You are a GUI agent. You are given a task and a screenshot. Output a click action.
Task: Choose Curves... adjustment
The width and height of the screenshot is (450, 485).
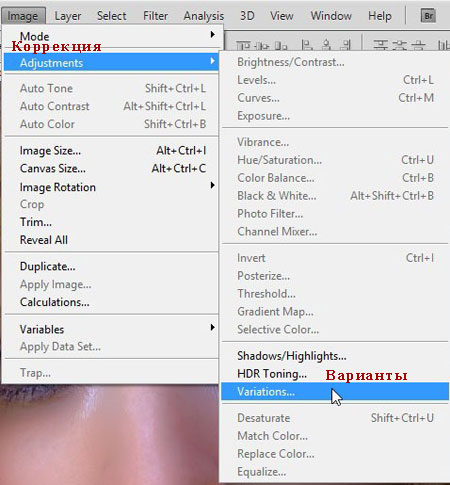(335, 98)
